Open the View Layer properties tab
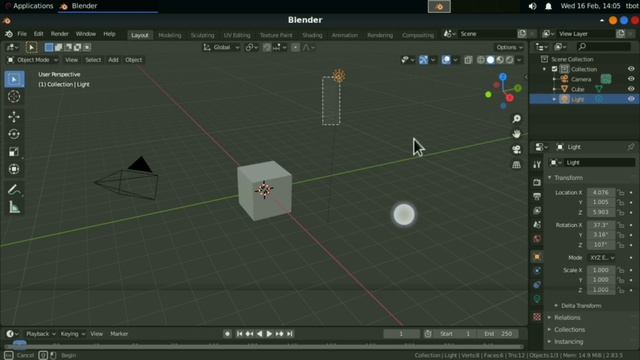The height and width of the screenshot is (360, 640). 537,211
